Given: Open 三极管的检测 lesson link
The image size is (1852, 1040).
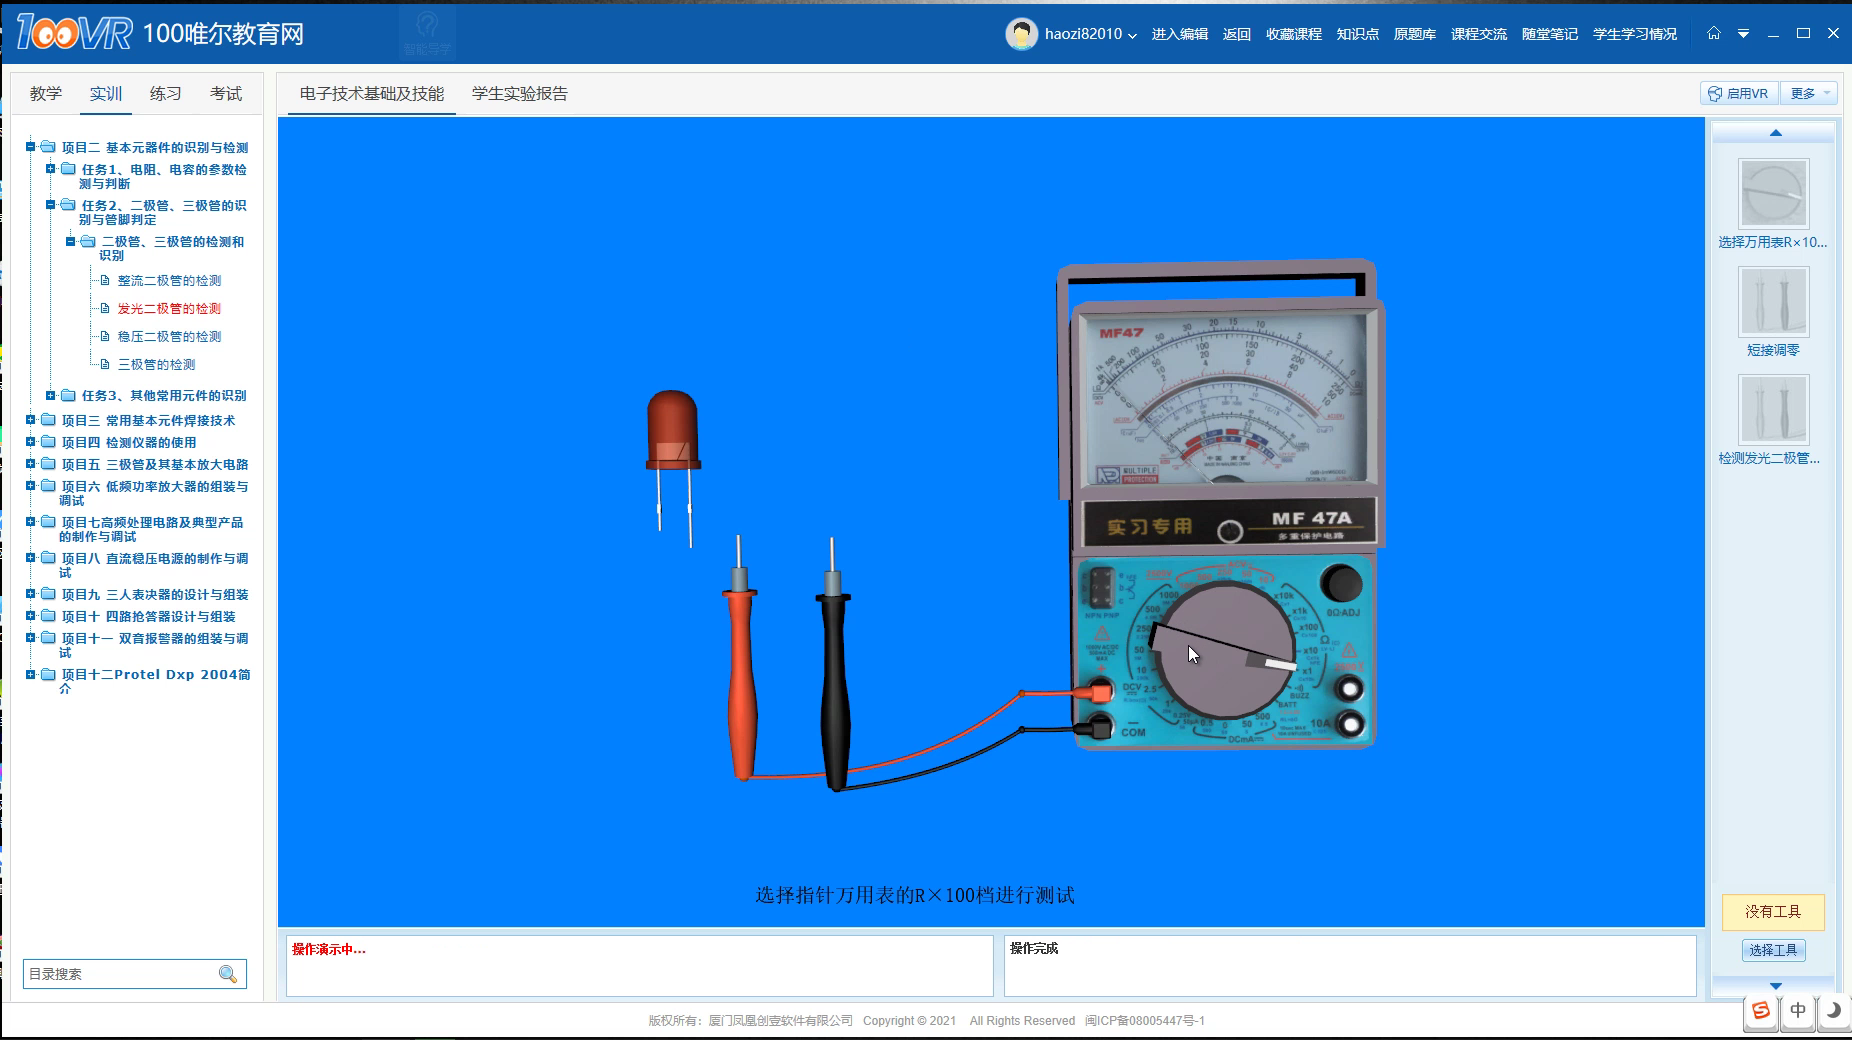Looking at the screenshot, I should (156, 365).
